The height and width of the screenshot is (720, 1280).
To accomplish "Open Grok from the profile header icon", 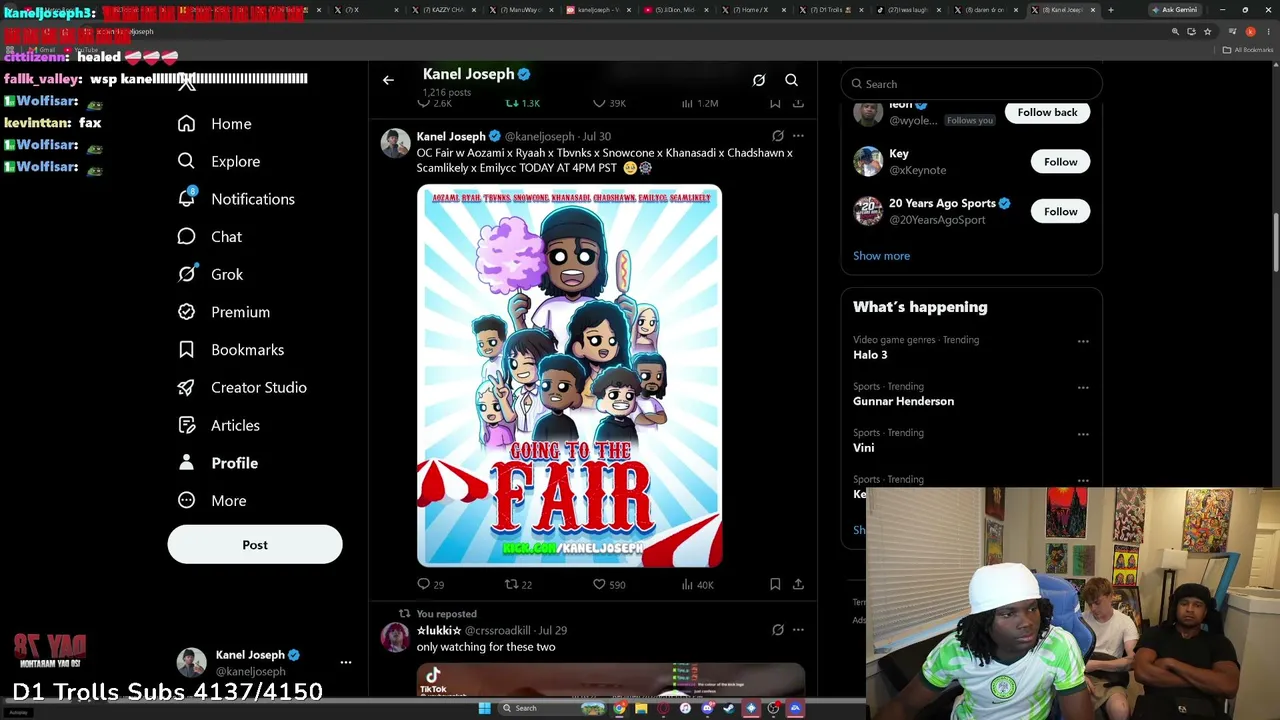I will point(759,80).
